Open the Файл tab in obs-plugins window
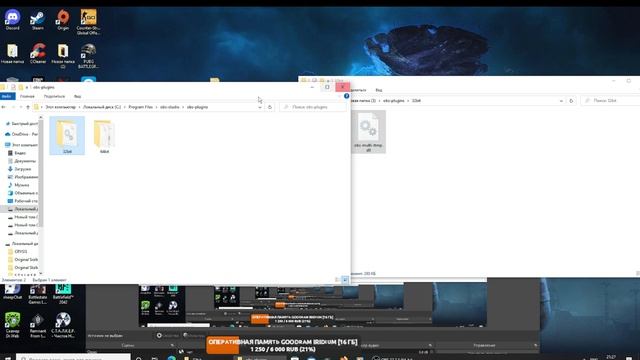 (7, 96)
